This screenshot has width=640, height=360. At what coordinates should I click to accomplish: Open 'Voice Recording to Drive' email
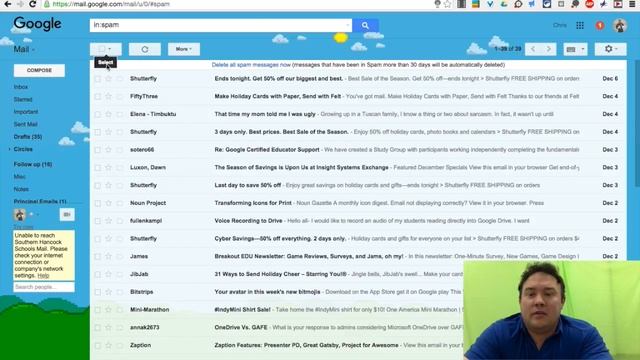click(x=248, y=221)
